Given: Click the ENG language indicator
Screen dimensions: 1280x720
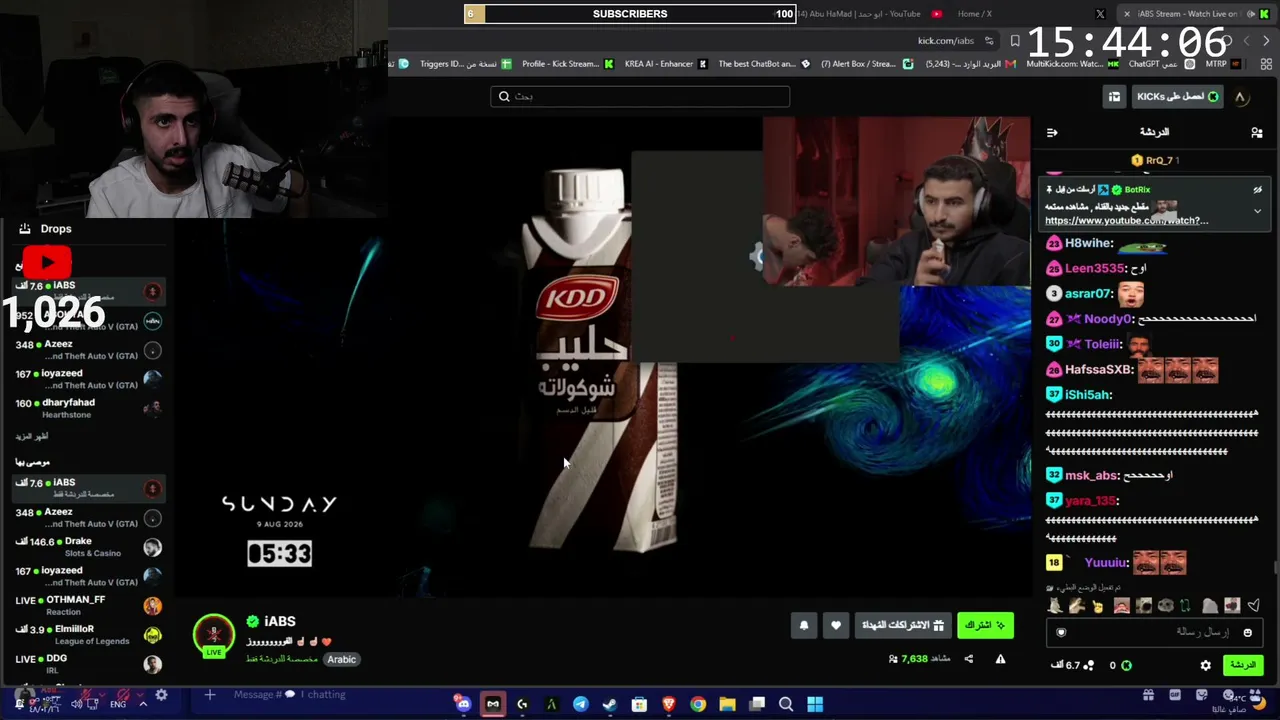Looking at the screenshot, I should click(118, 704).
